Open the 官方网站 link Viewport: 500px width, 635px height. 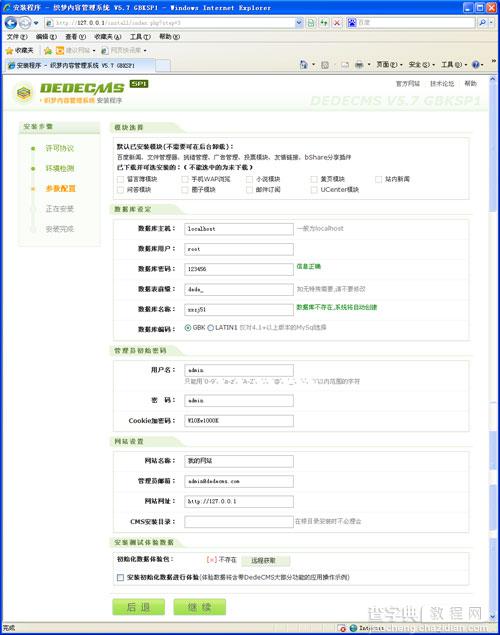tap(408, 83)
